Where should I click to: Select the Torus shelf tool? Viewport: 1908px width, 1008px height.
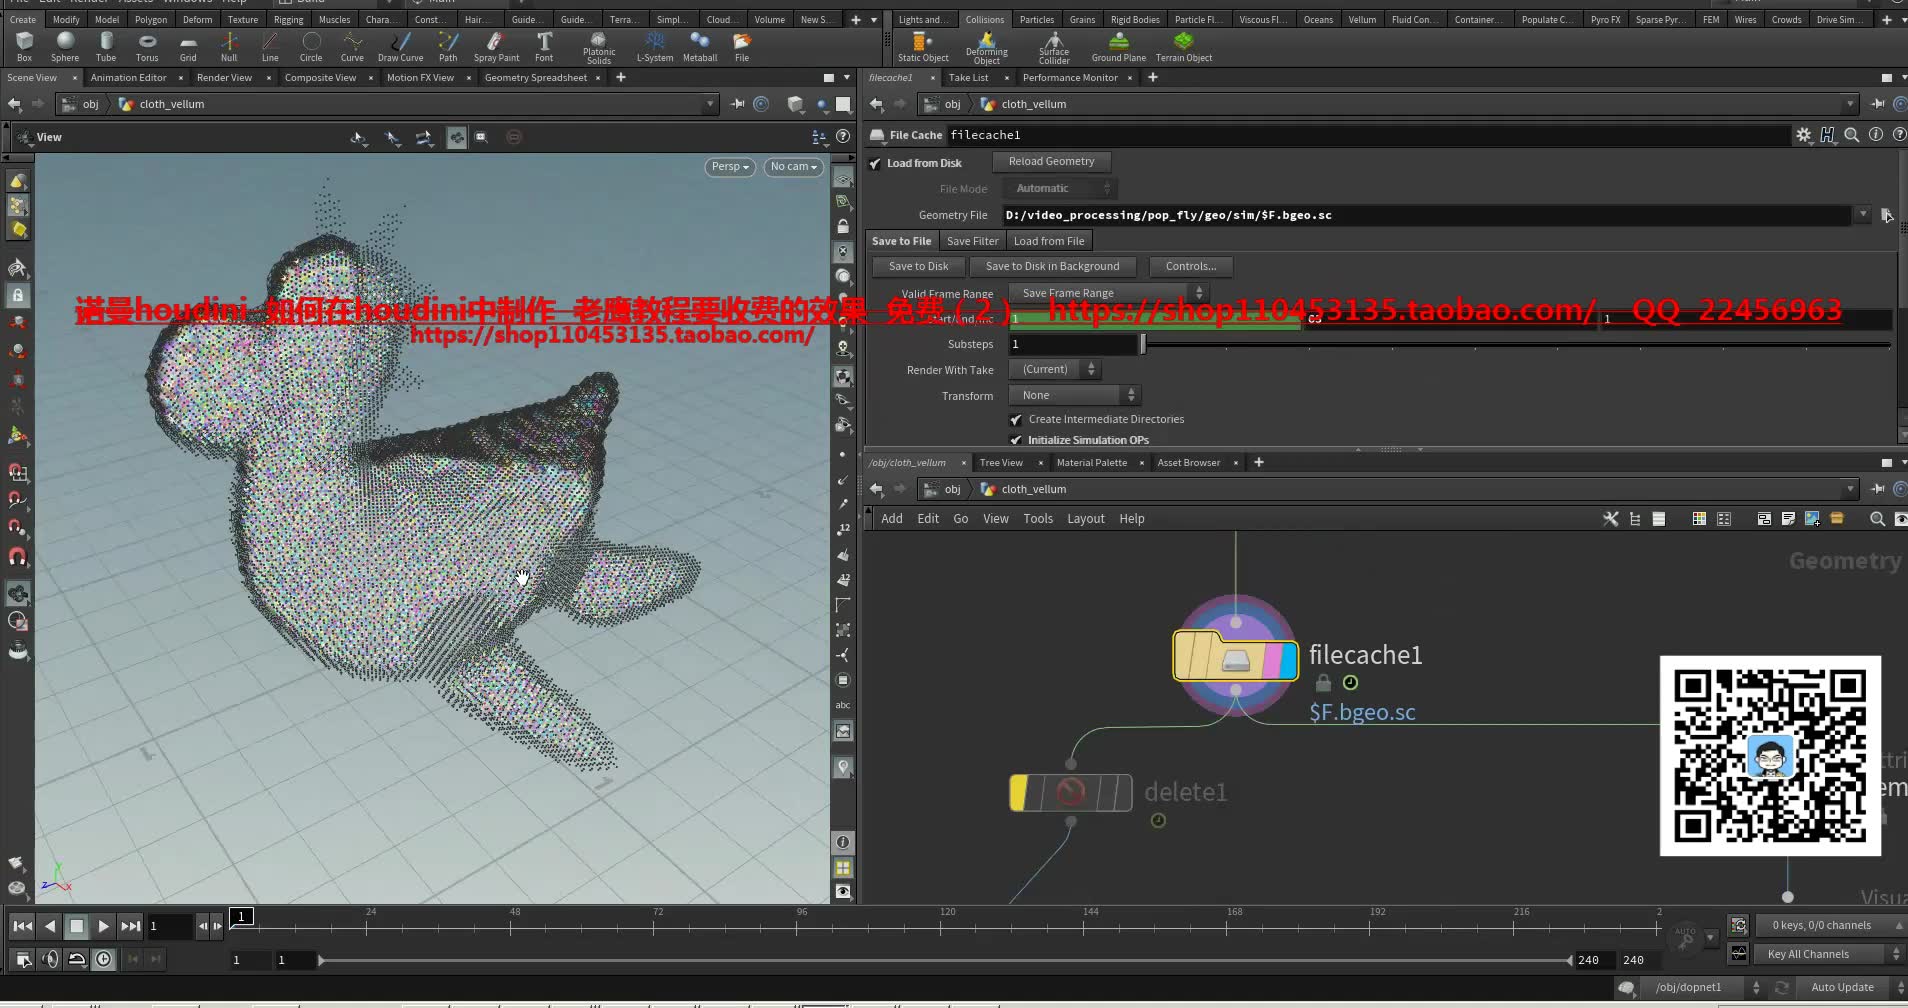pyautogui.click(x=147, y=46)
